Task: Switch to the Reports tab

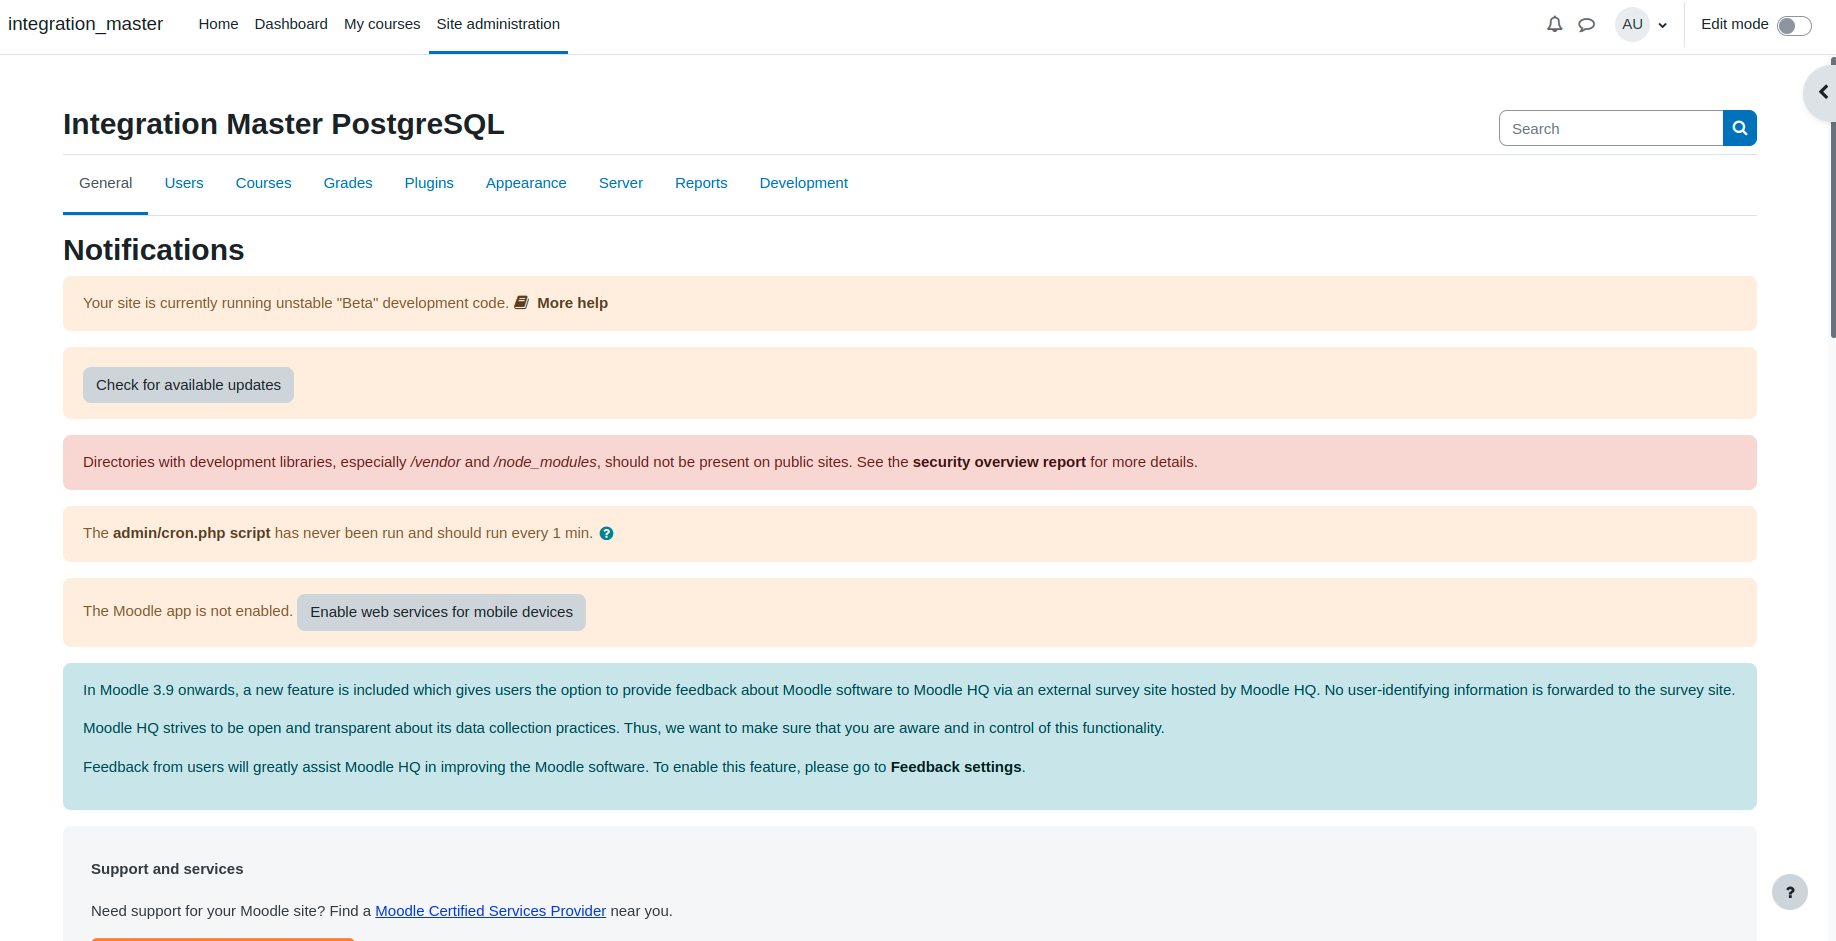Action: [x=701, y=183]
